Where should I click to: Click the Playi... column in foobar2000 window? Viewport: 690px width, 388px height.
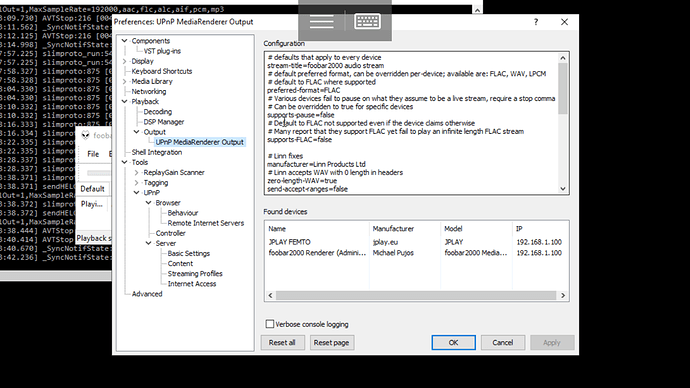click(x=92, y=204)
